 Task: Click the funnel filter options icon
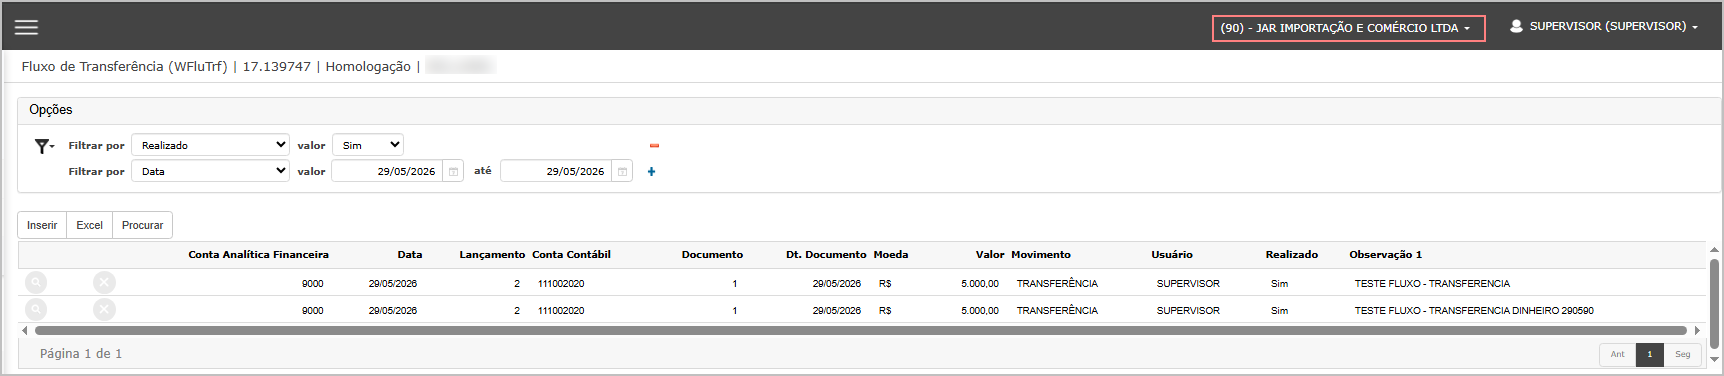coord(43,146)
